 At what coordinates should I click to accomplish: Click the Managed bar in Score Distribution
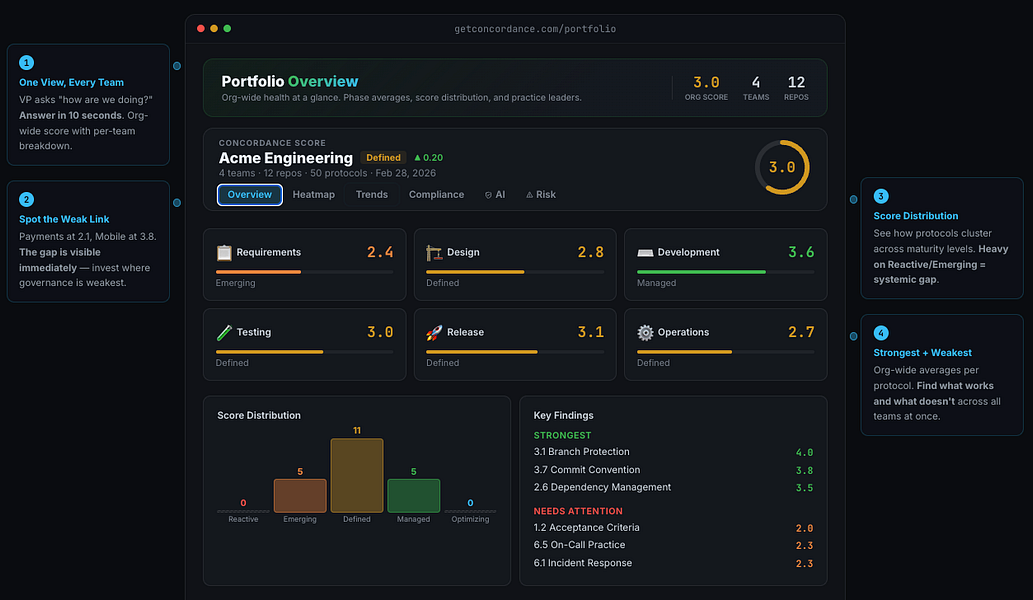pyautogui.click(x=413, y=495)
